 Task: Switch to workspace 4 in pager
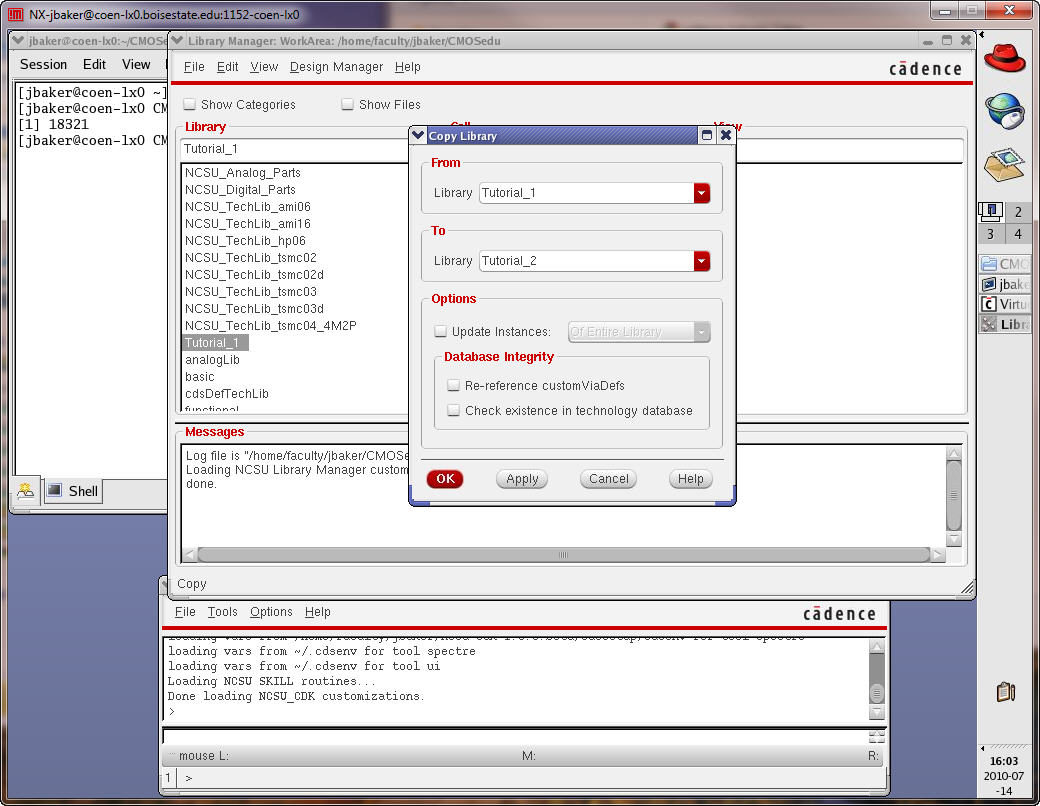coord(1018,234)
